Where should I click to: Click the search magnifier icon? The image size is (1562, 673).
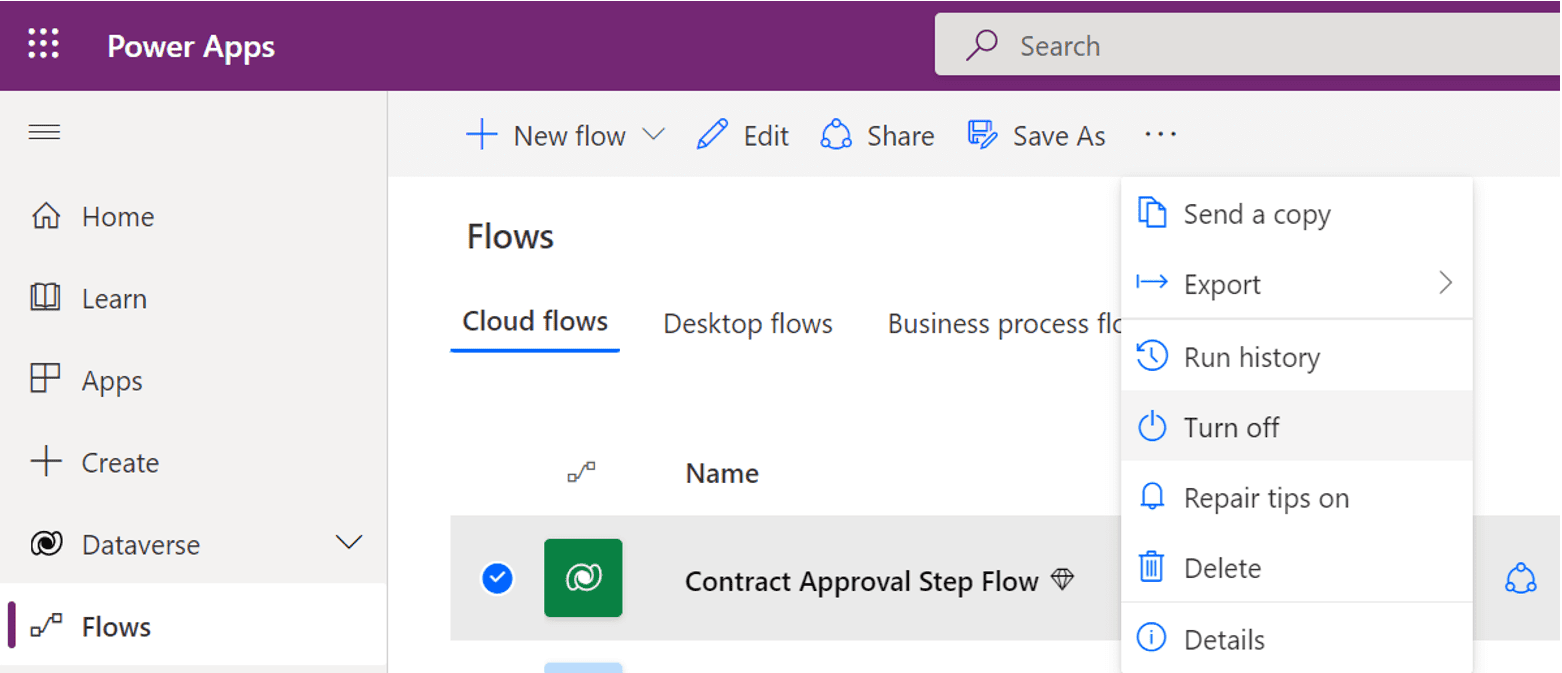click(x=982, y=45)
